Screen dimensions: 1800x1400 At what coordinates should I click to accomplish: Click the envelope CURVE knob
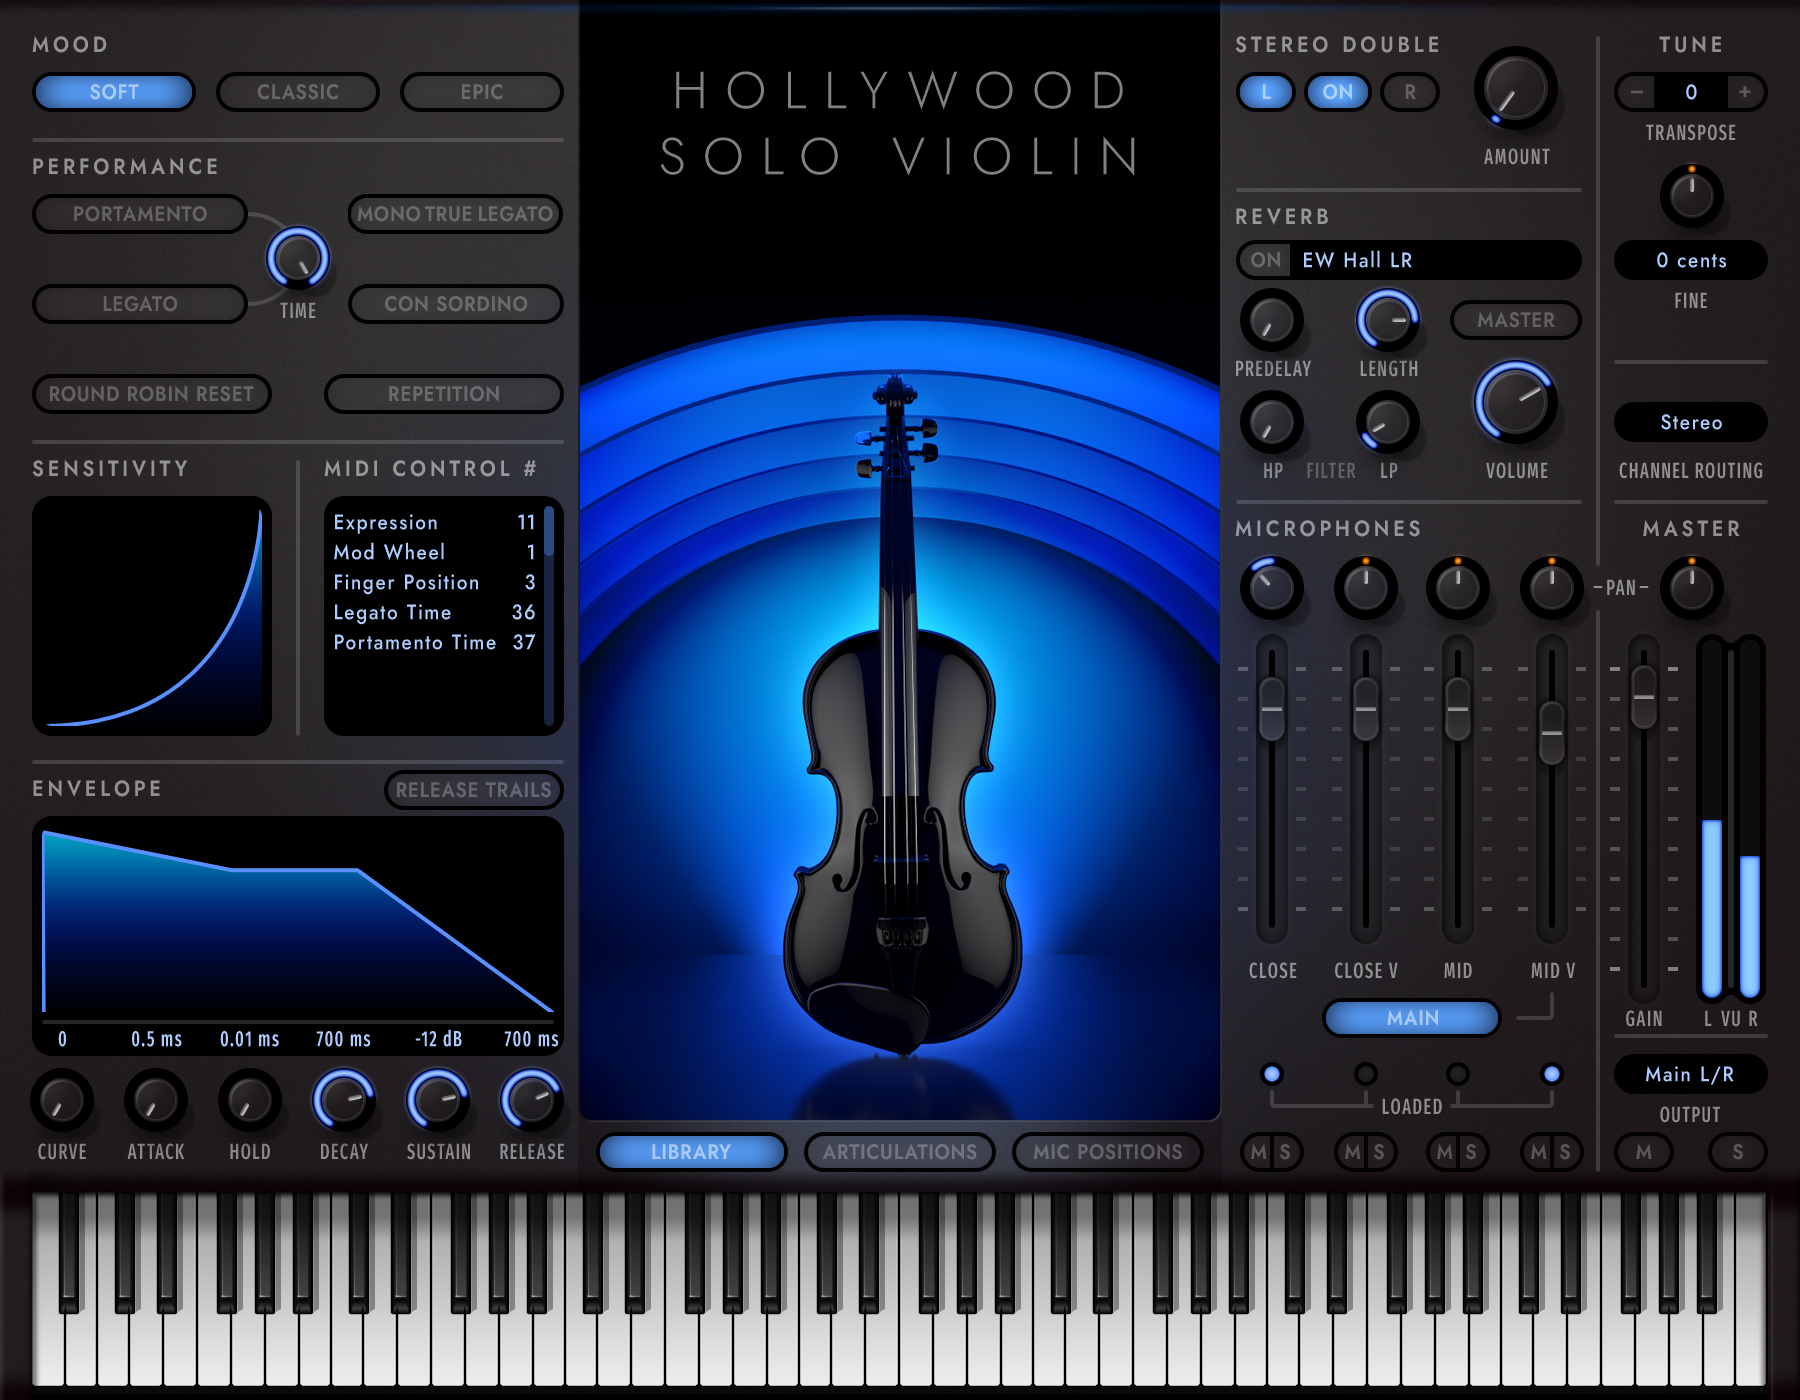62,1101
